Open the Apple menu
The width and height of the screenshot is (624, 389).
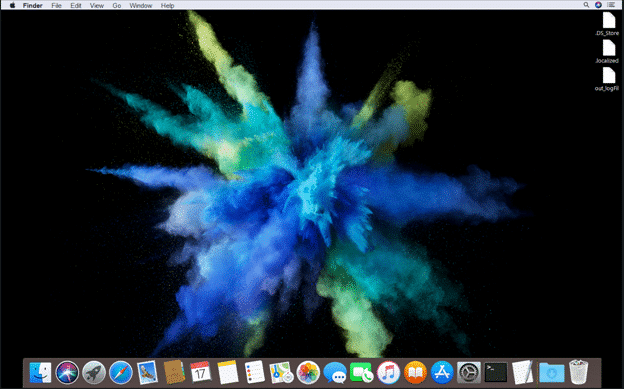click(12, 5)
